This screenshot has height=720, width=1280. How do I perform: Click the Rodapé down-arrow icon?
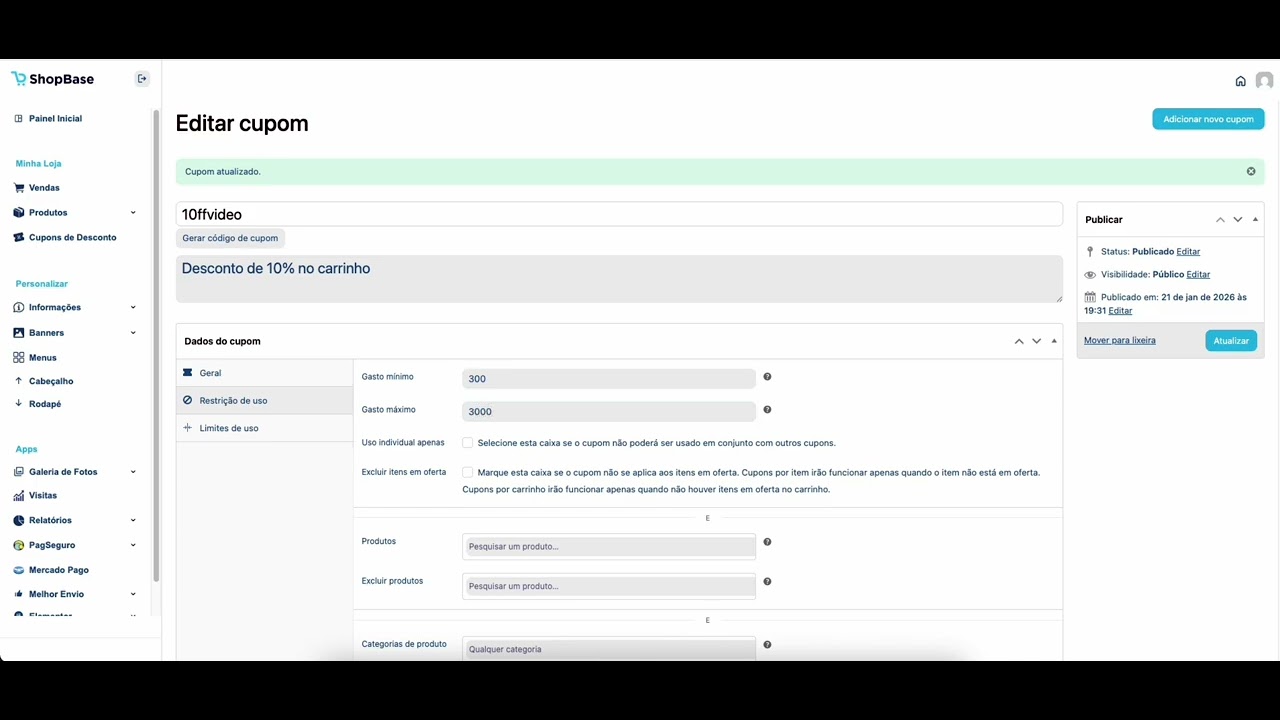pyautogui.click(x=19, y=404)
